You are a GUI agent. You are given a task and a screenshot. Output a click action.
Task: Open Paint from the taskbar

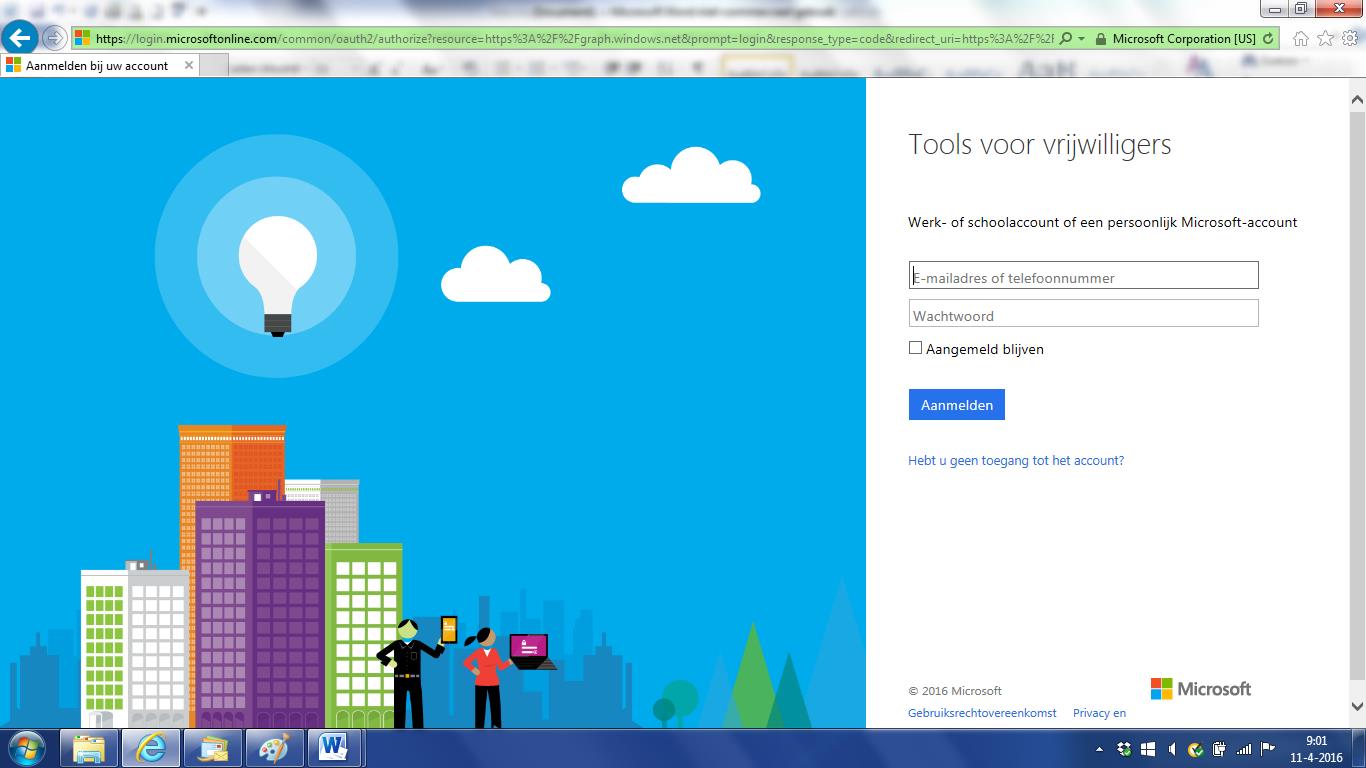pos(274,748)
